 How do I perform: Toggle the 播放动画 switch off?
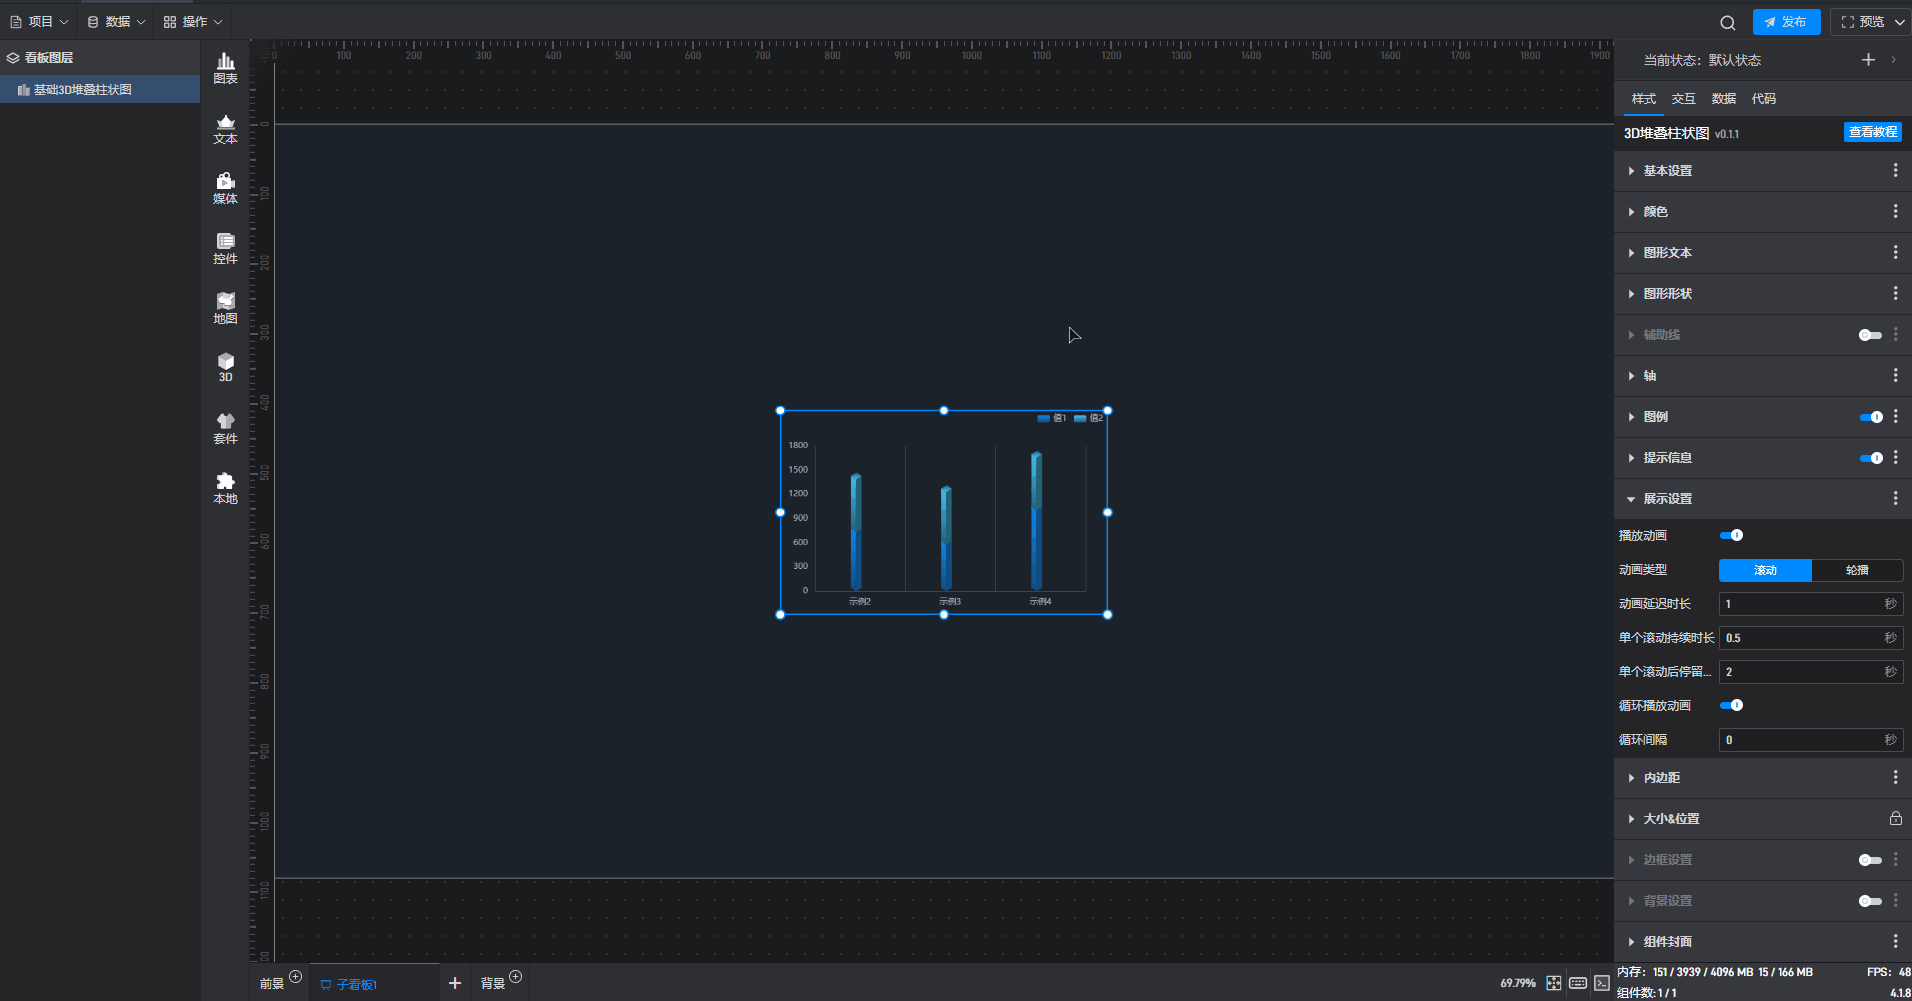(1731, 536)
